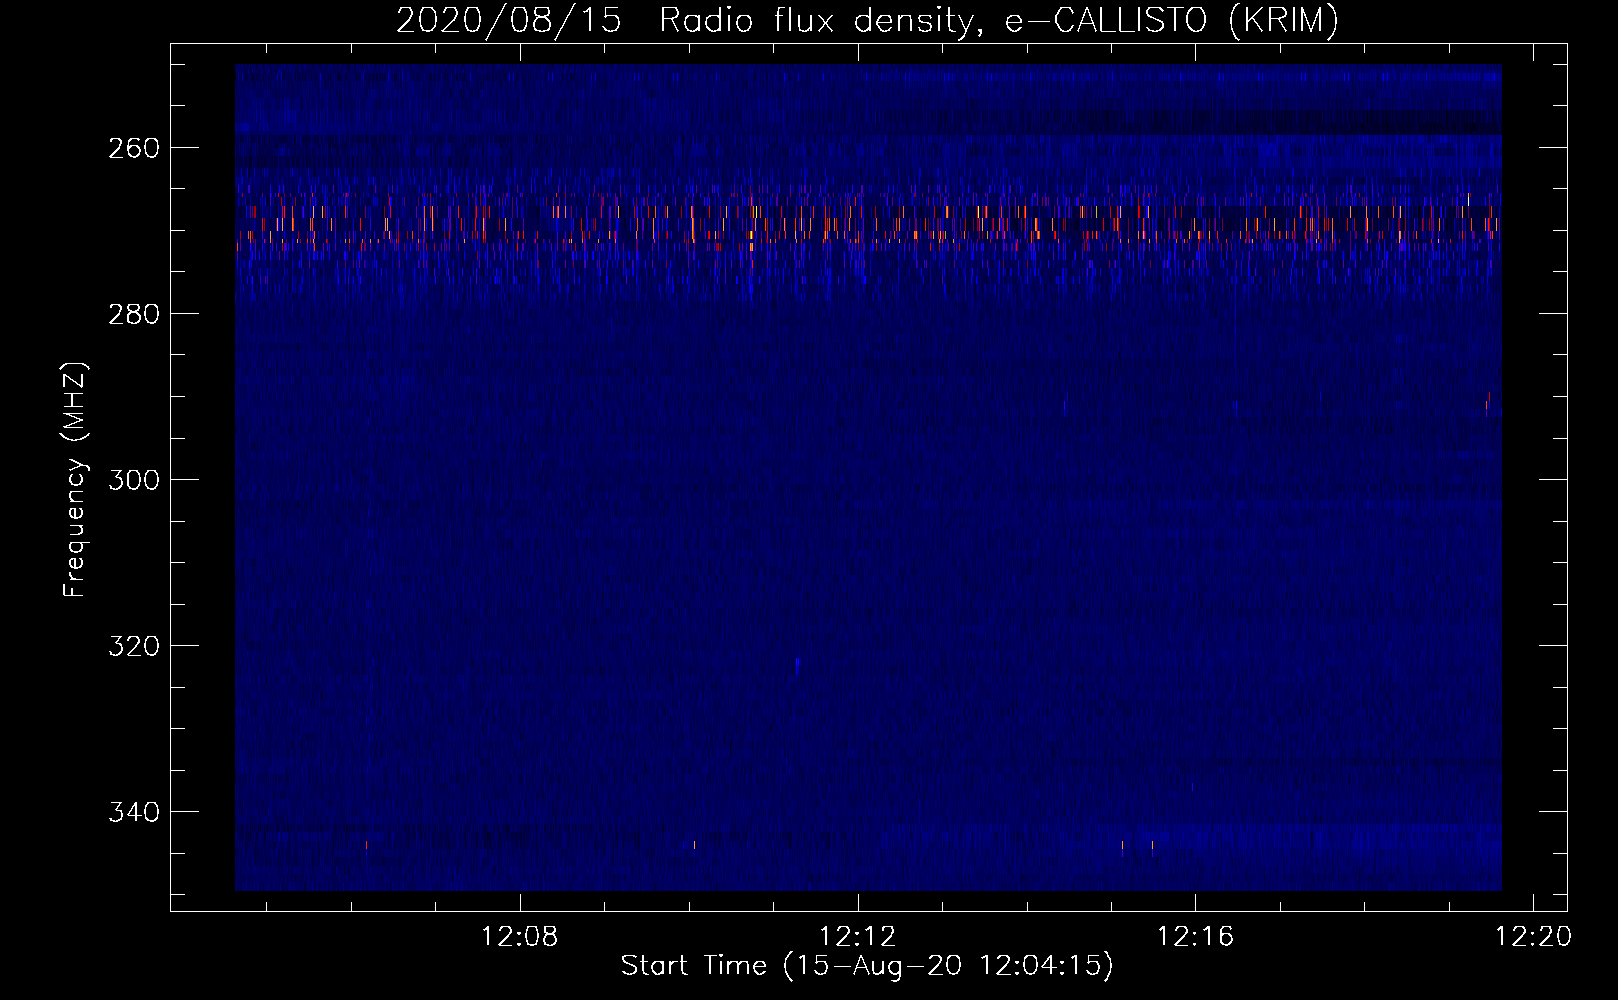Click the 'Frequency (MHZ)' axis label
Screen dimensions: 1618x1000
point(75,479)
